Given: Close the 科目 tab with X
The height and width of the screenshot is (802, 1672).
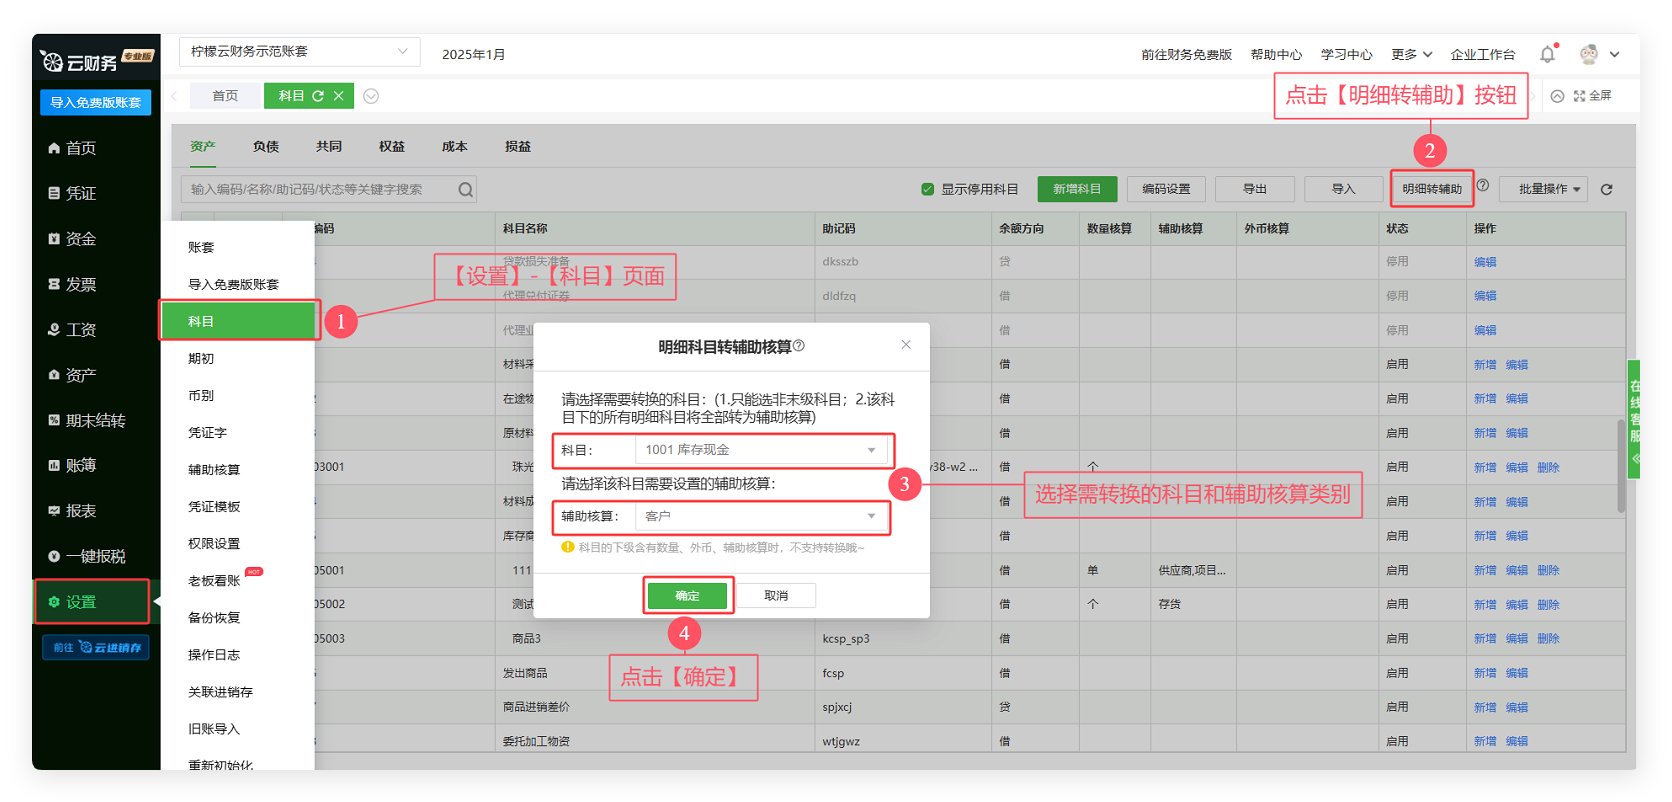Looking at the screenshot, I should (339, 96).
